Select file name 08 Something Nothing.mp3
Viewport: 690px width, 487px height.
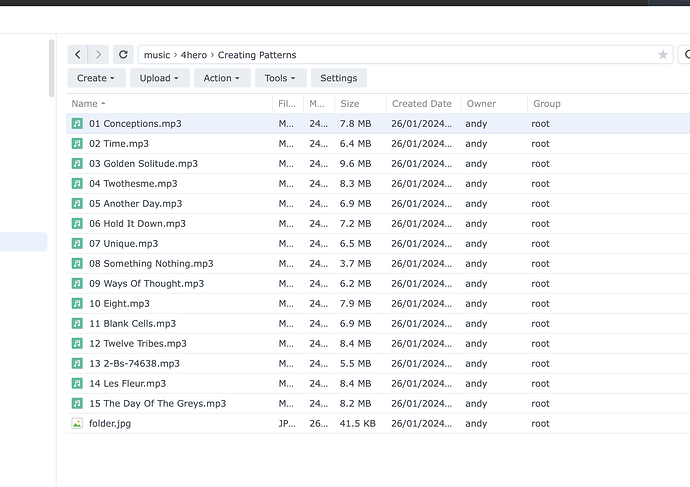151,264
